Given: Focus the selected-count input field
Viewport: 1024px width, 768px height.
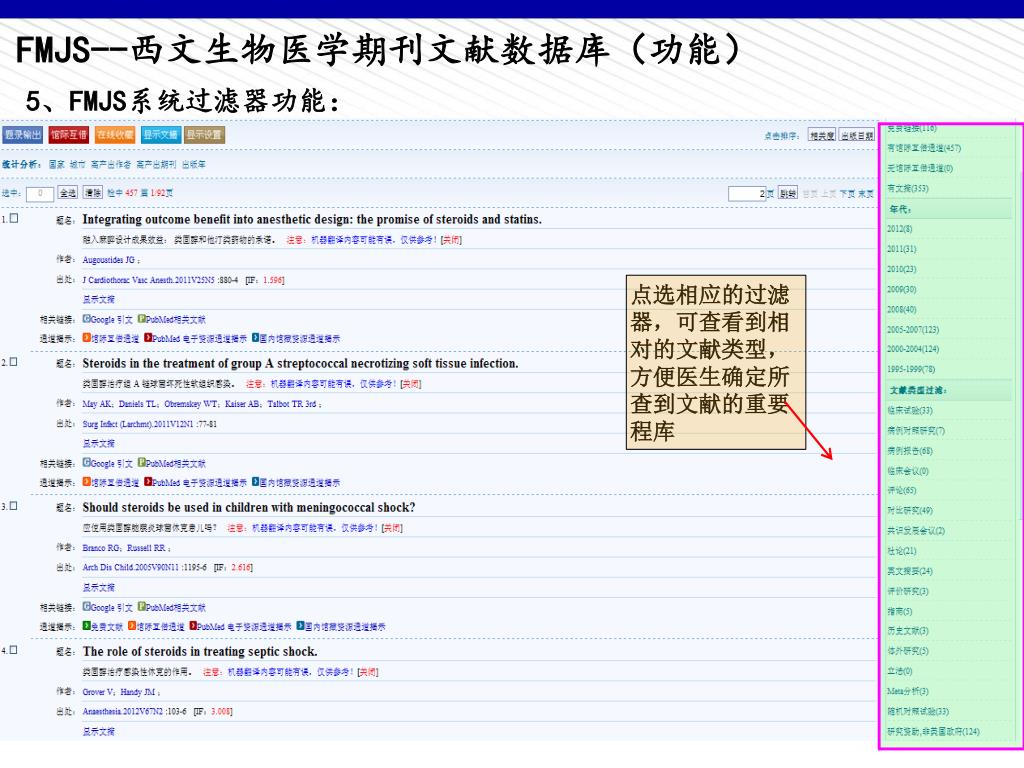Looking at the screenshot, I should tap(40, 193).
